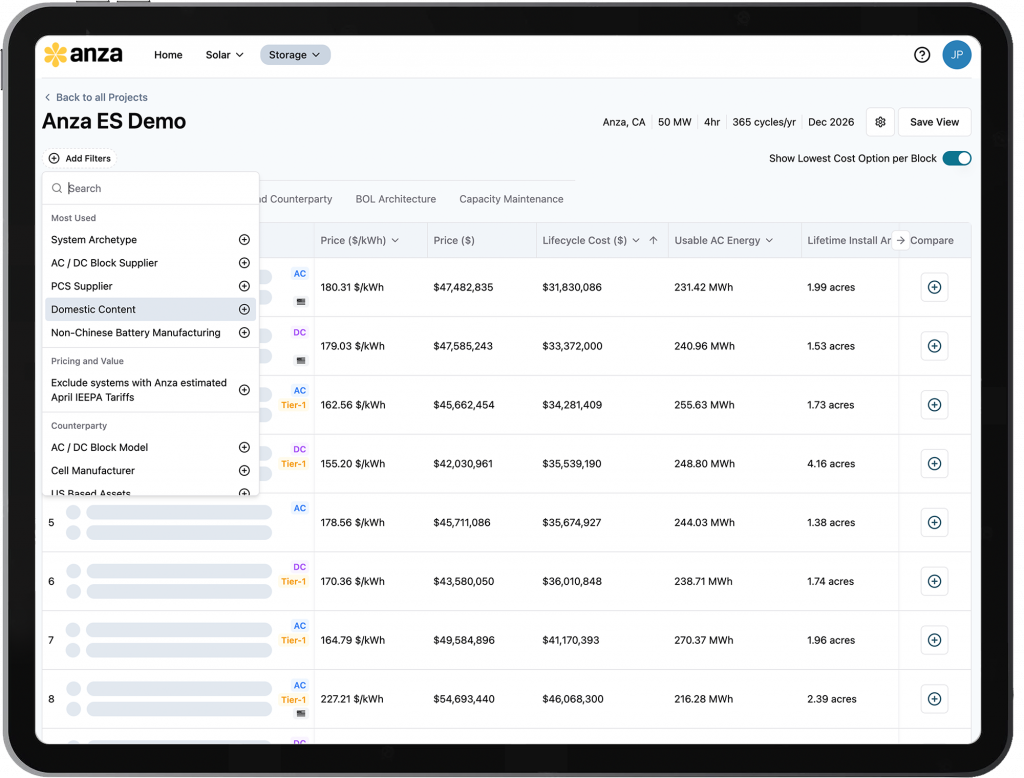This screenshot has height=778, width=1024.
Task: Add 227.21 $/kWh row to compare
Action: tap(934, 699)
